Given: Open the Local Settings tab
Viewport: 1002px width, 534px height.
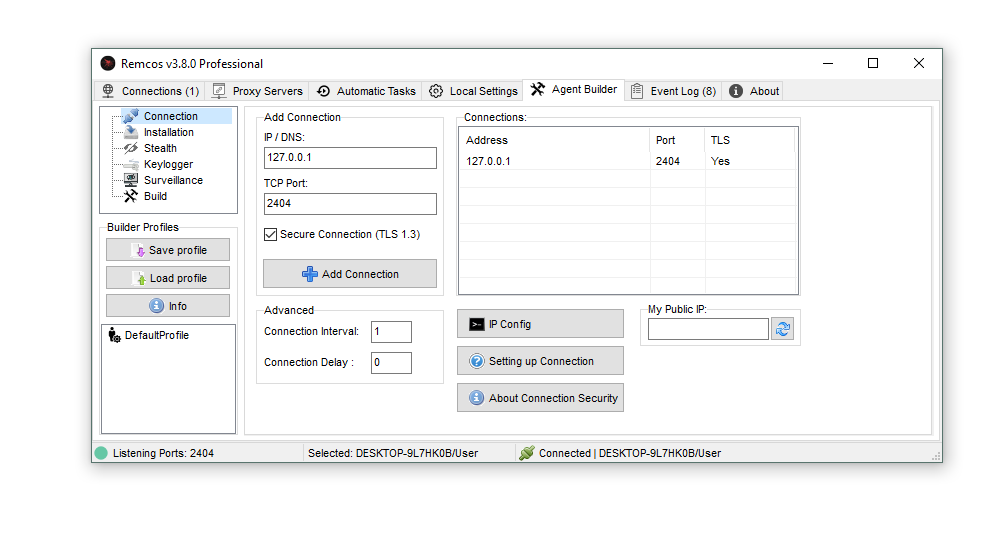Looking at the screenshot, I should pos(473,91).
